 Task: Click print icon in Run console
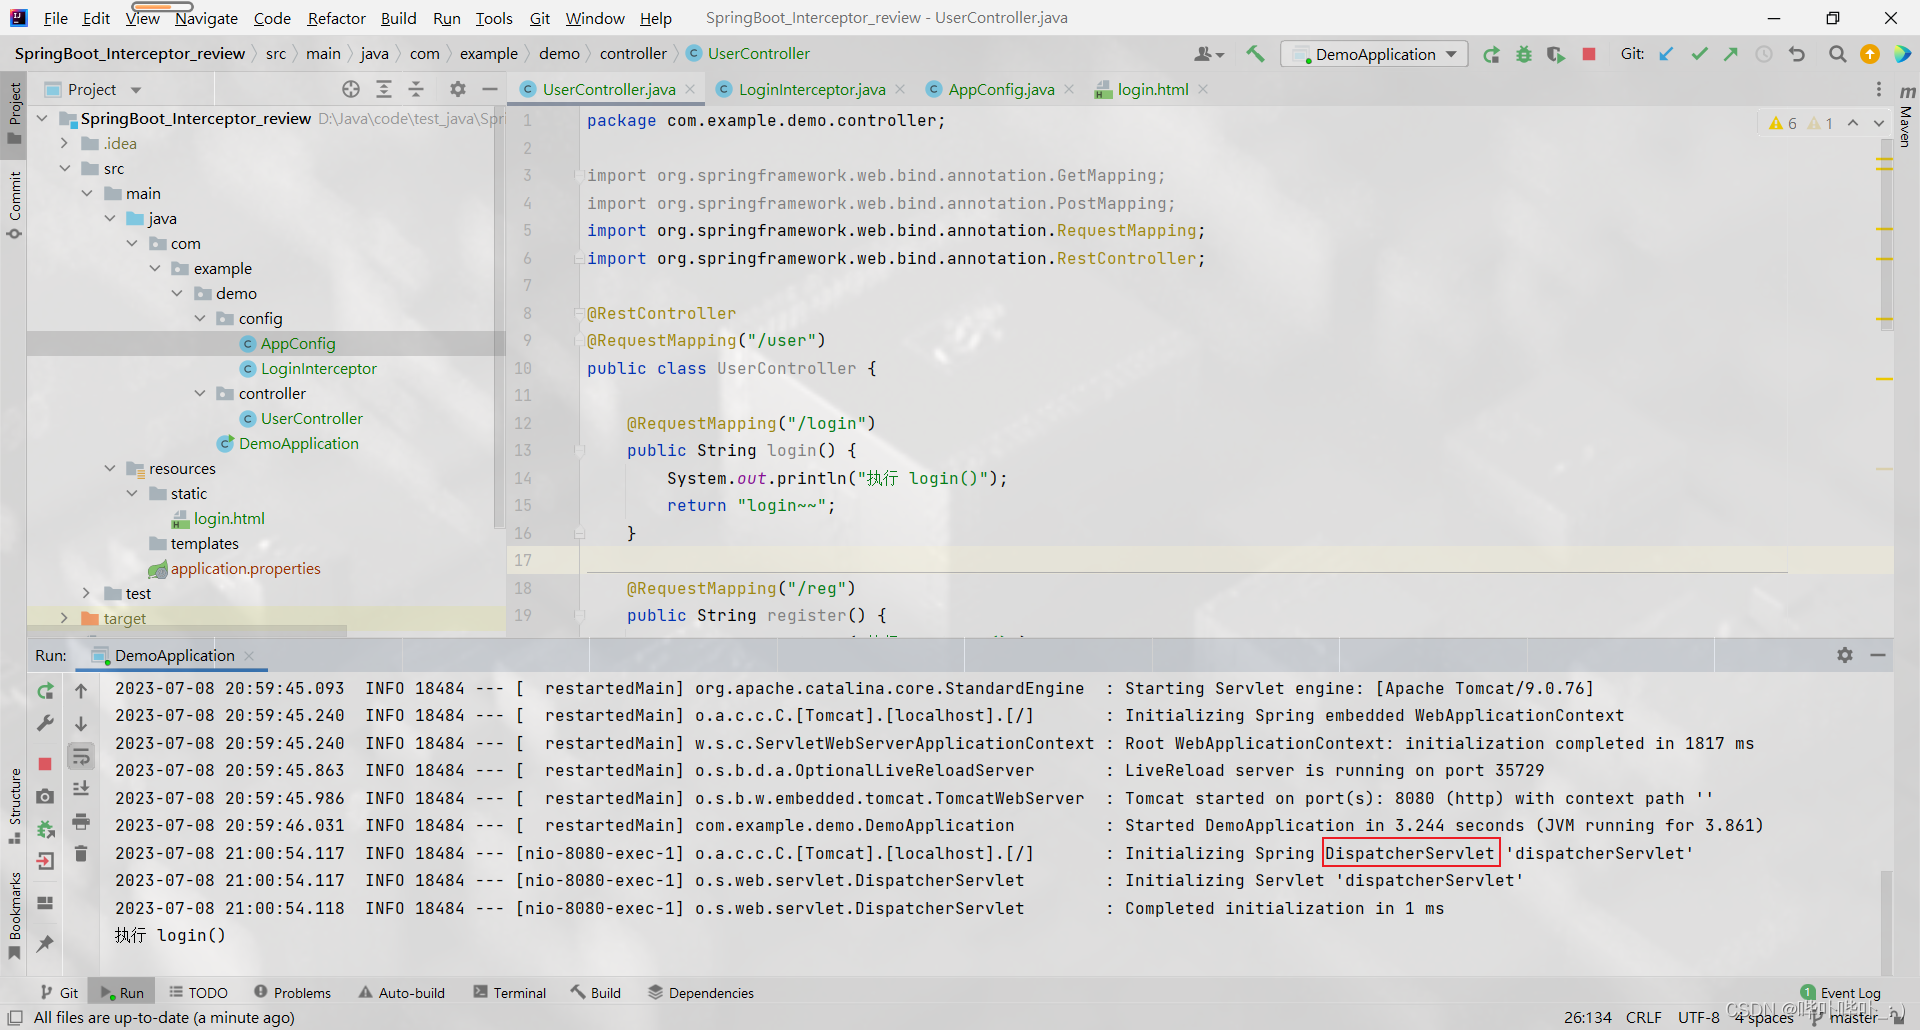pos(81,821)
